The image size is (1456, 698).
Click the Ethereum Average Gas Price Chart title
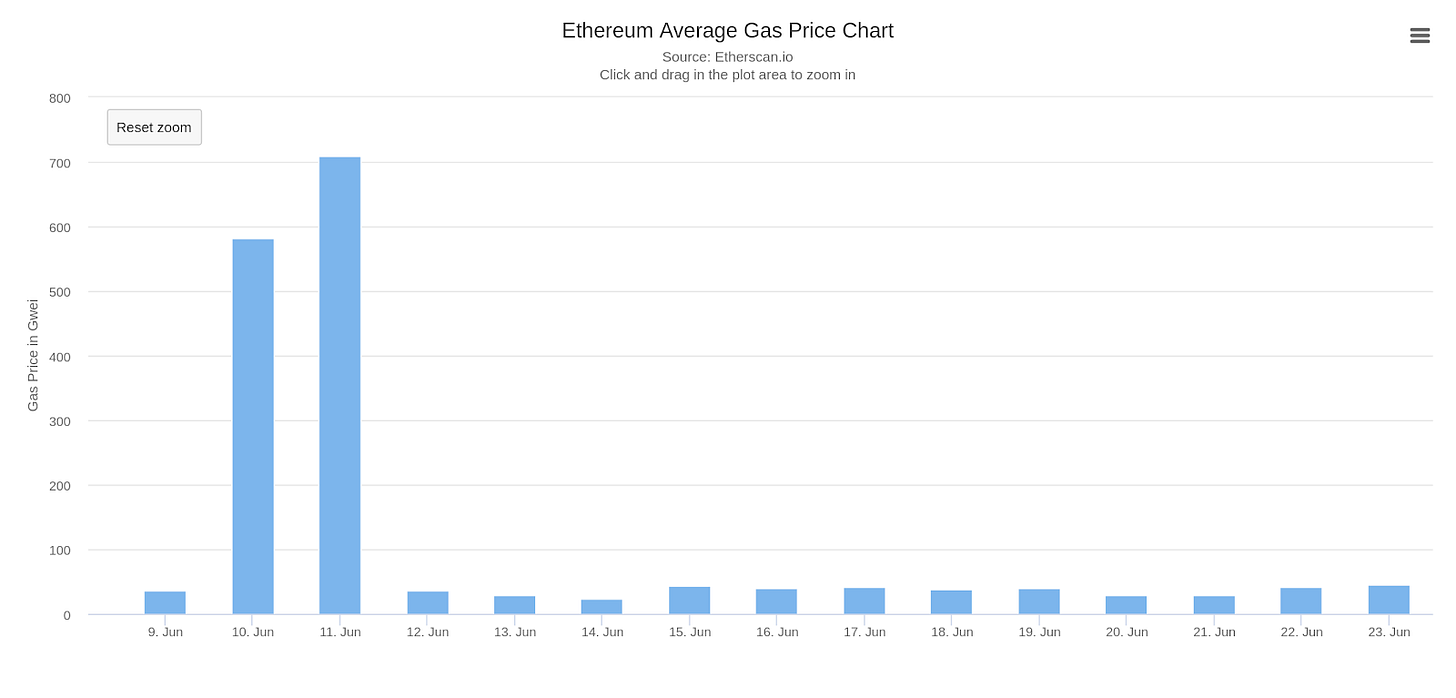coord(728,31)
